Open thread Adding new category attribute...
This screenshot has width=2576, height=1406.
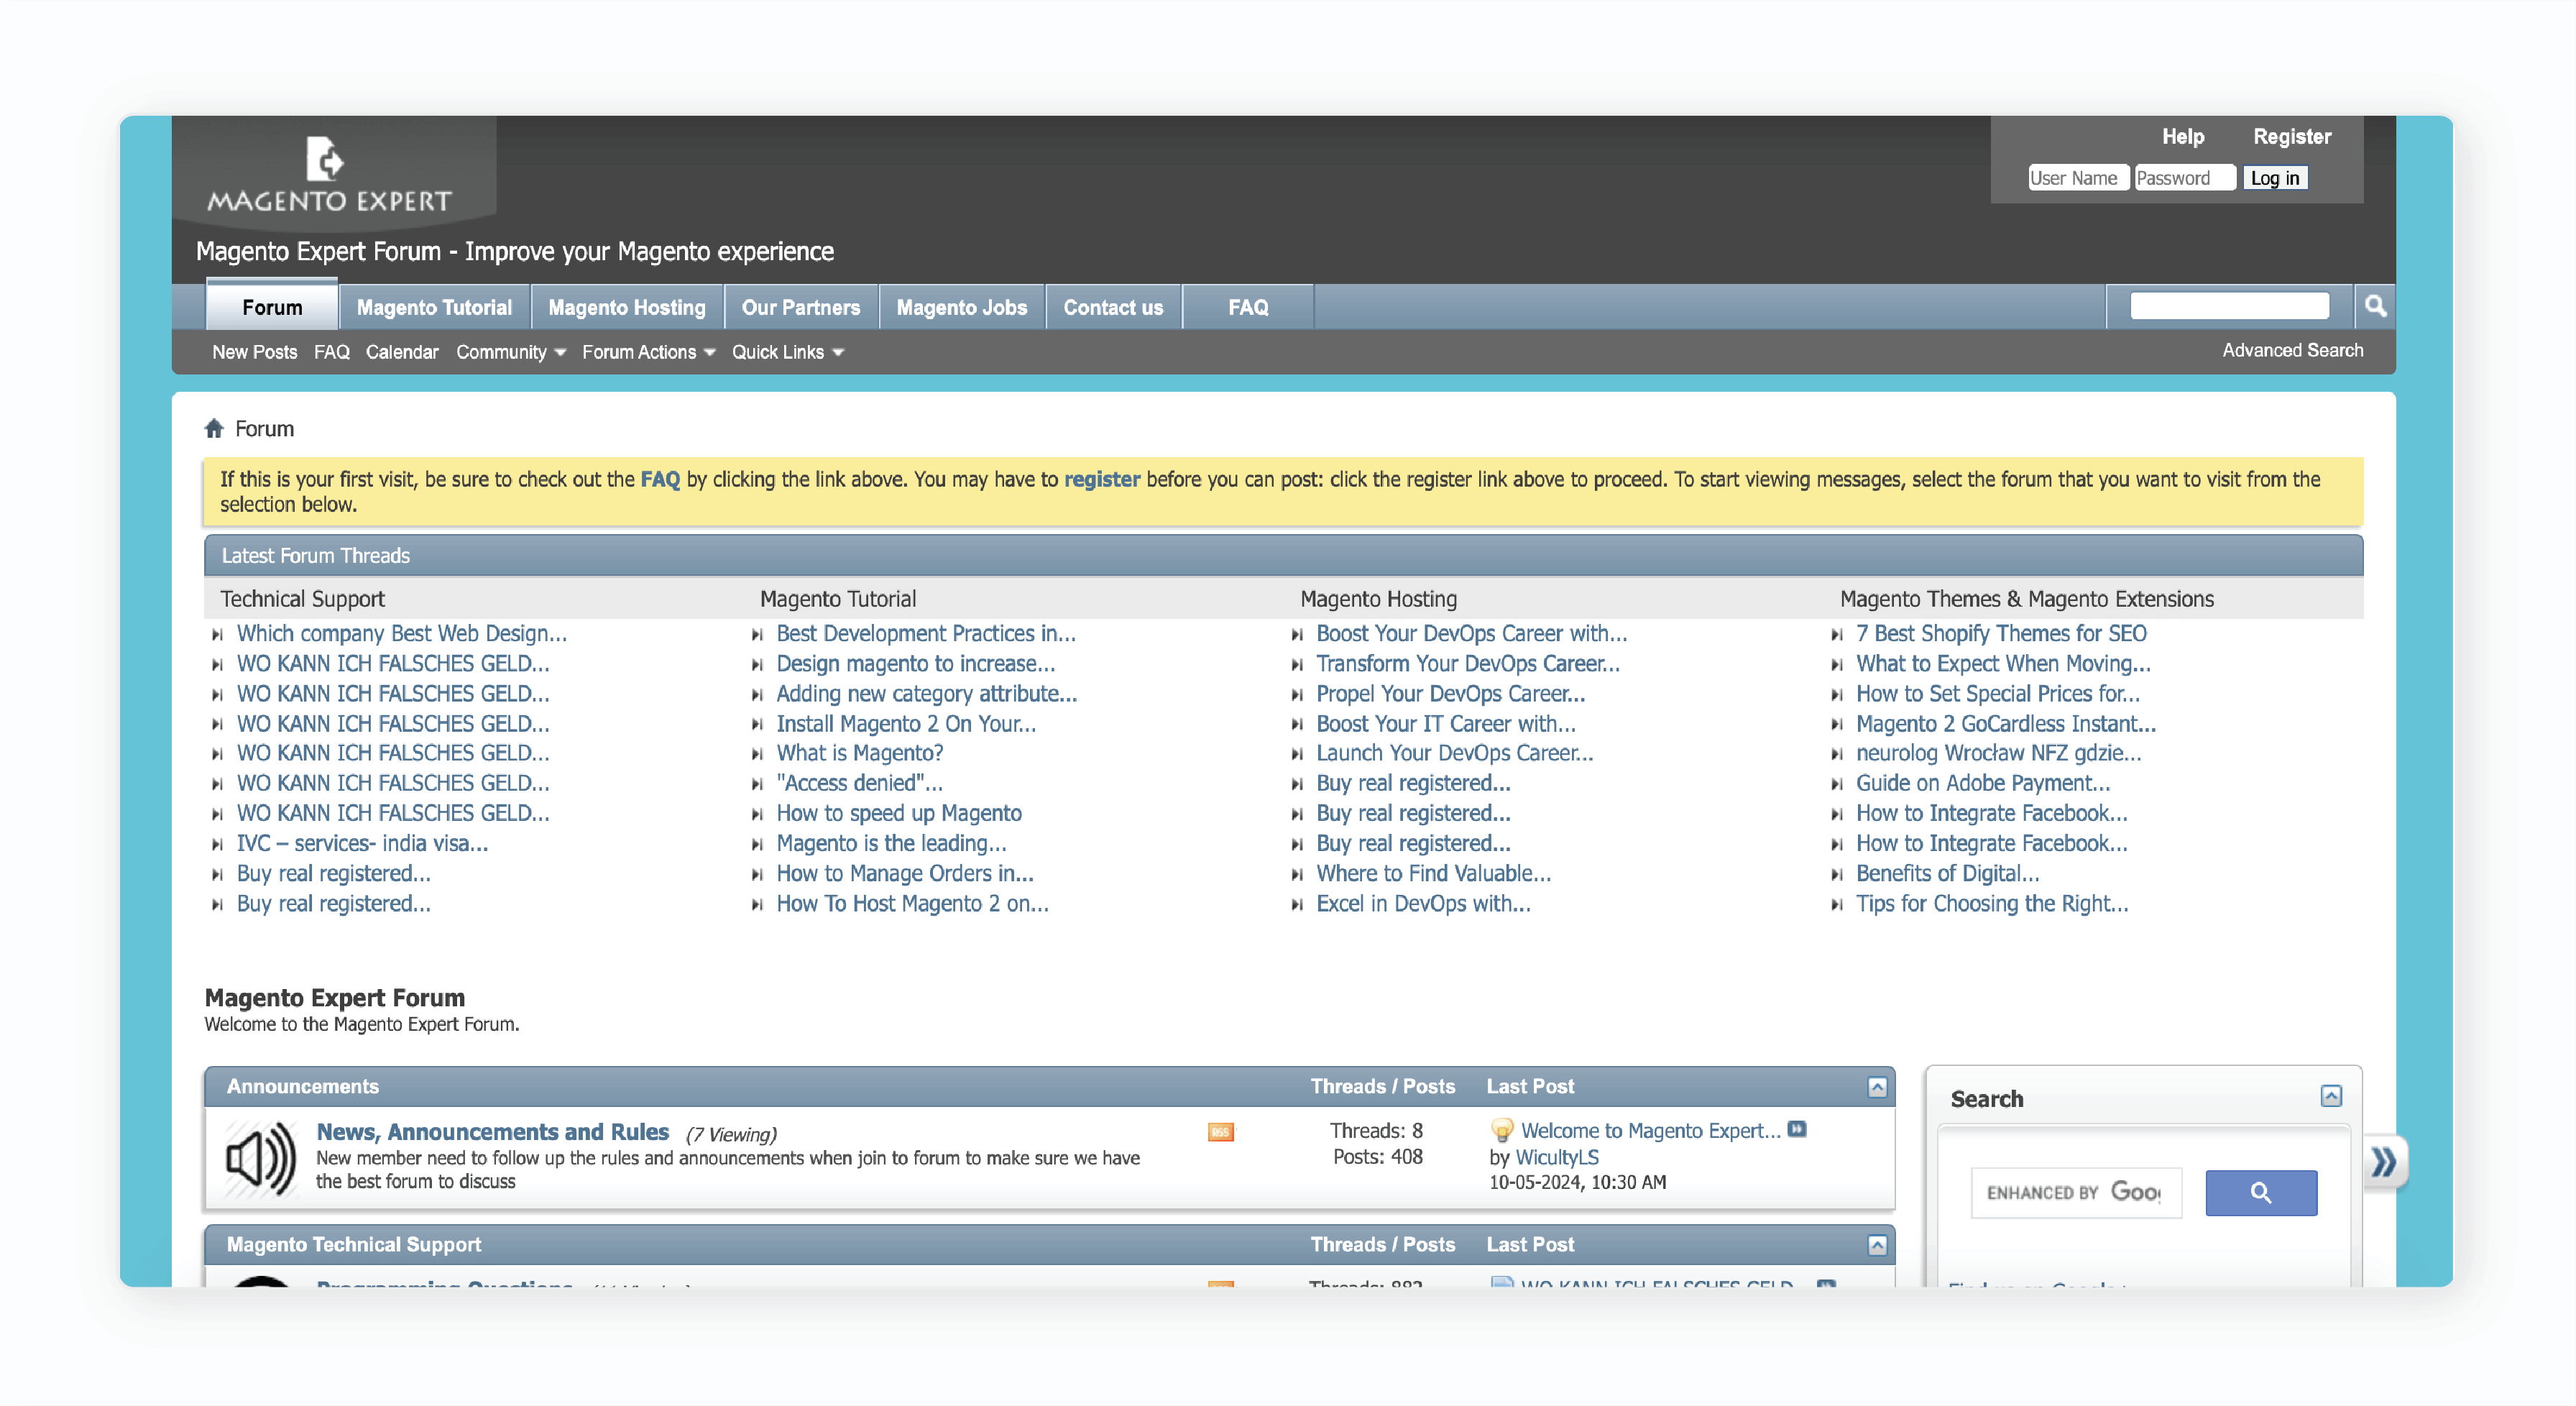927,694
